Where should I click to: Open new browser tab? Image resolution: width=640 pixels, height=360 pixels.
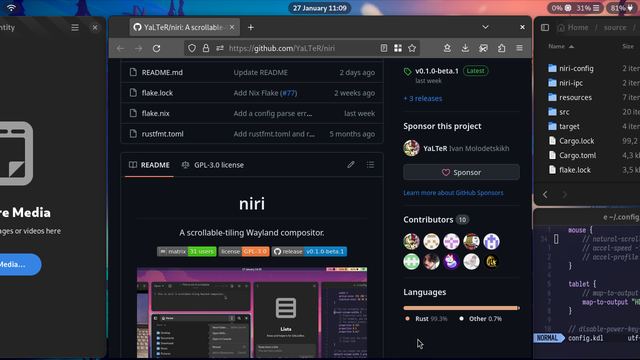point(251,27)
